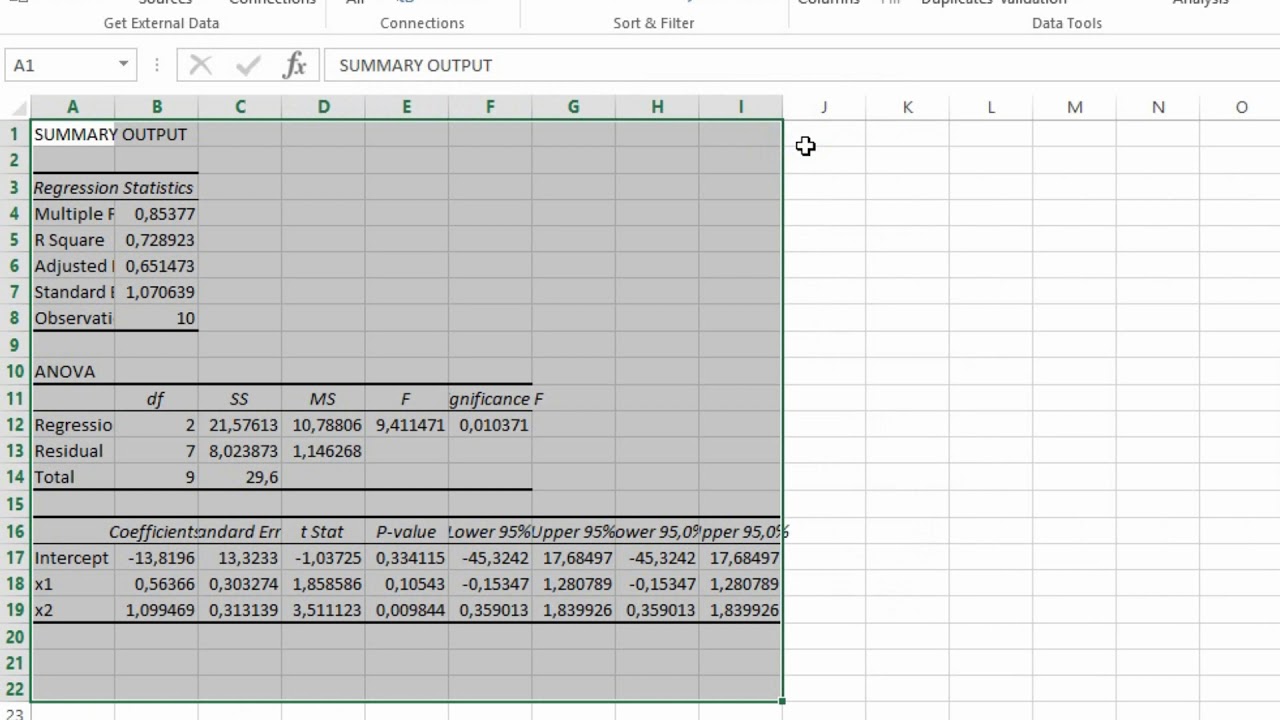This screenshot has height=720, width=1280.
Task: Click the df column heading cell
Action: coord(156,399)
